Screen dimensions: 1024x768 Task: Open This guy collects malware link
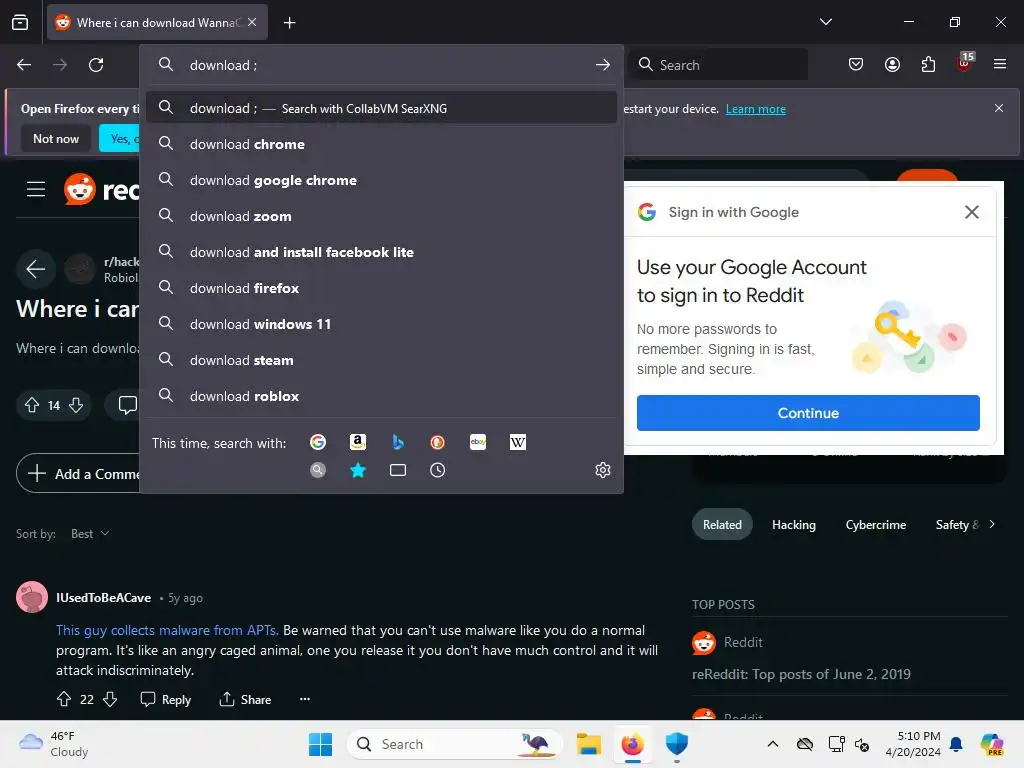[167, 630]
